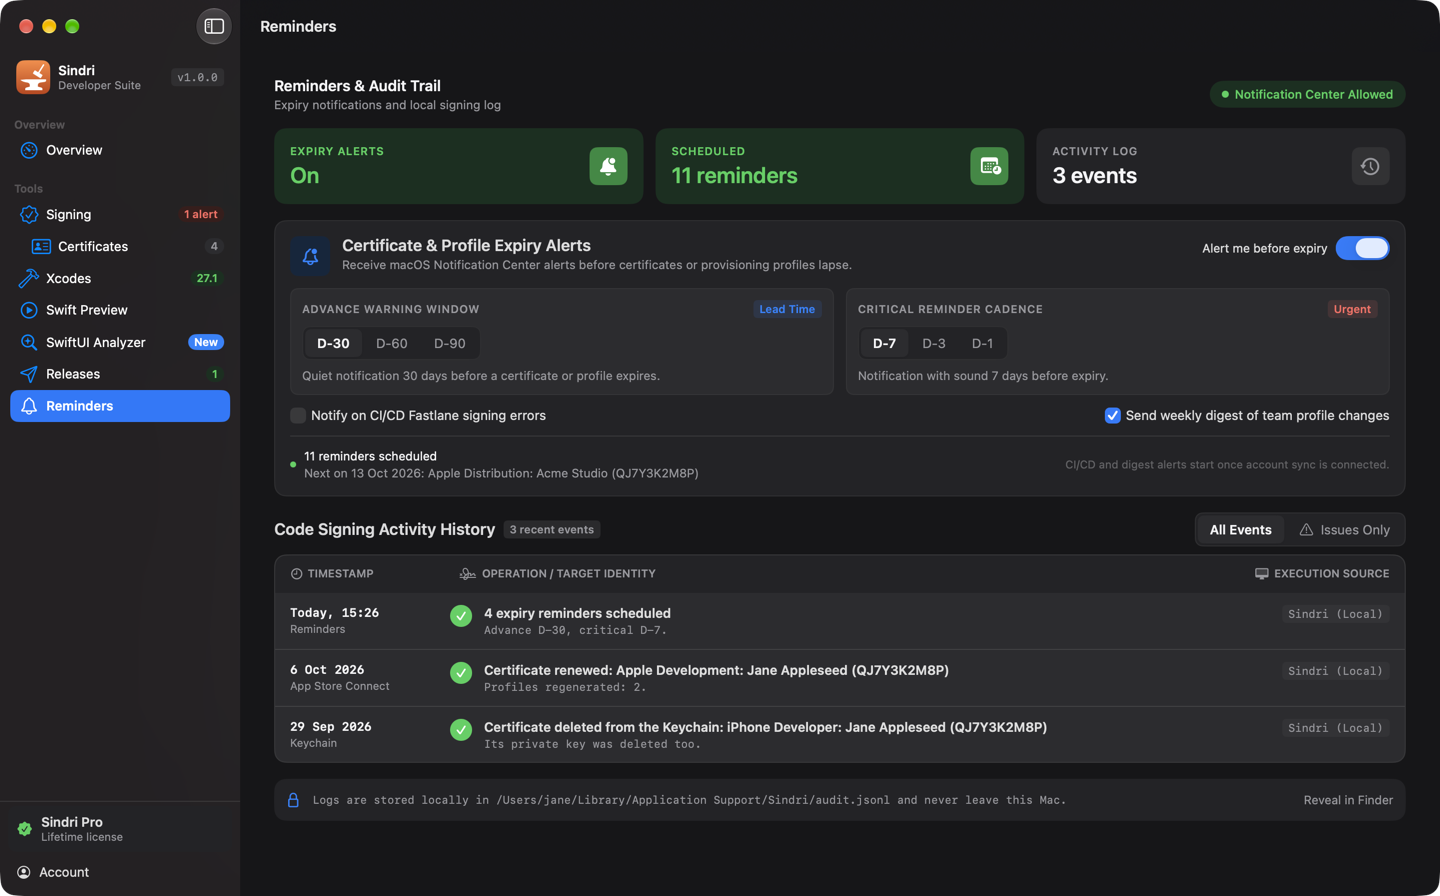Screen dimensions: 1440x896
Task: Click the green check for 4 expiry reminders scheduled
Action: coord(461,616)
